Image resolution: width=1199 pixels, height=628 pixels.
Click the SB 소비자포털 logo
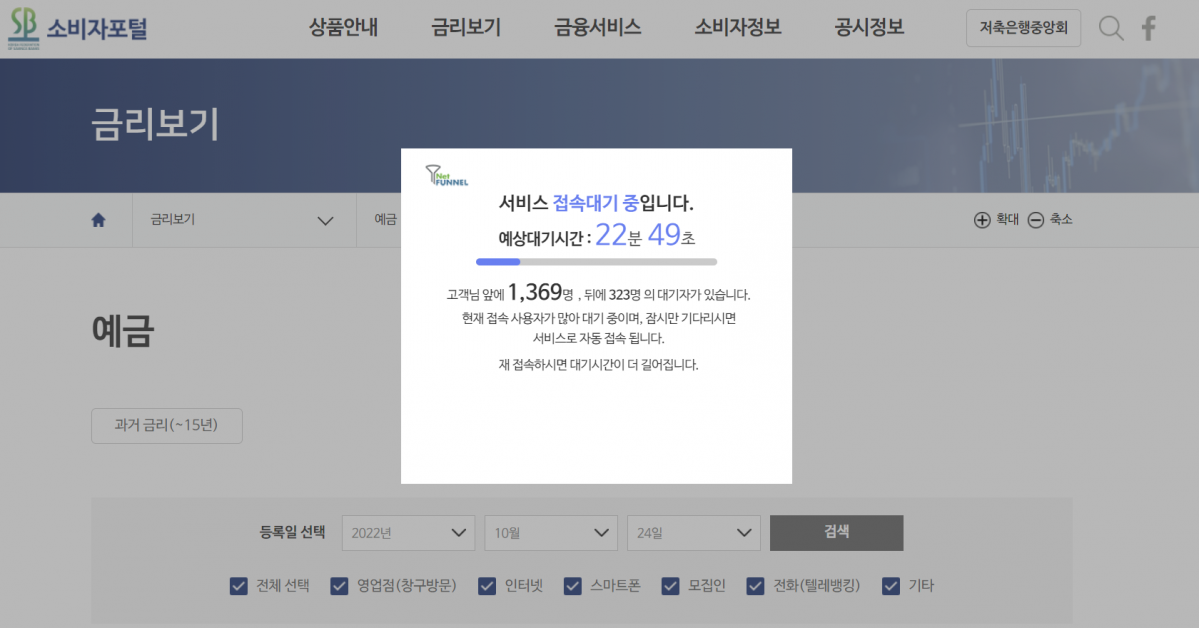(x=78, y=28)
